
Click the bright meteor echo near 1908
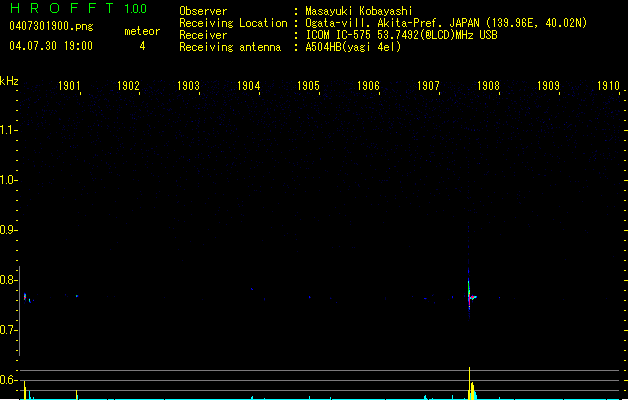click(x=470, y=297)
